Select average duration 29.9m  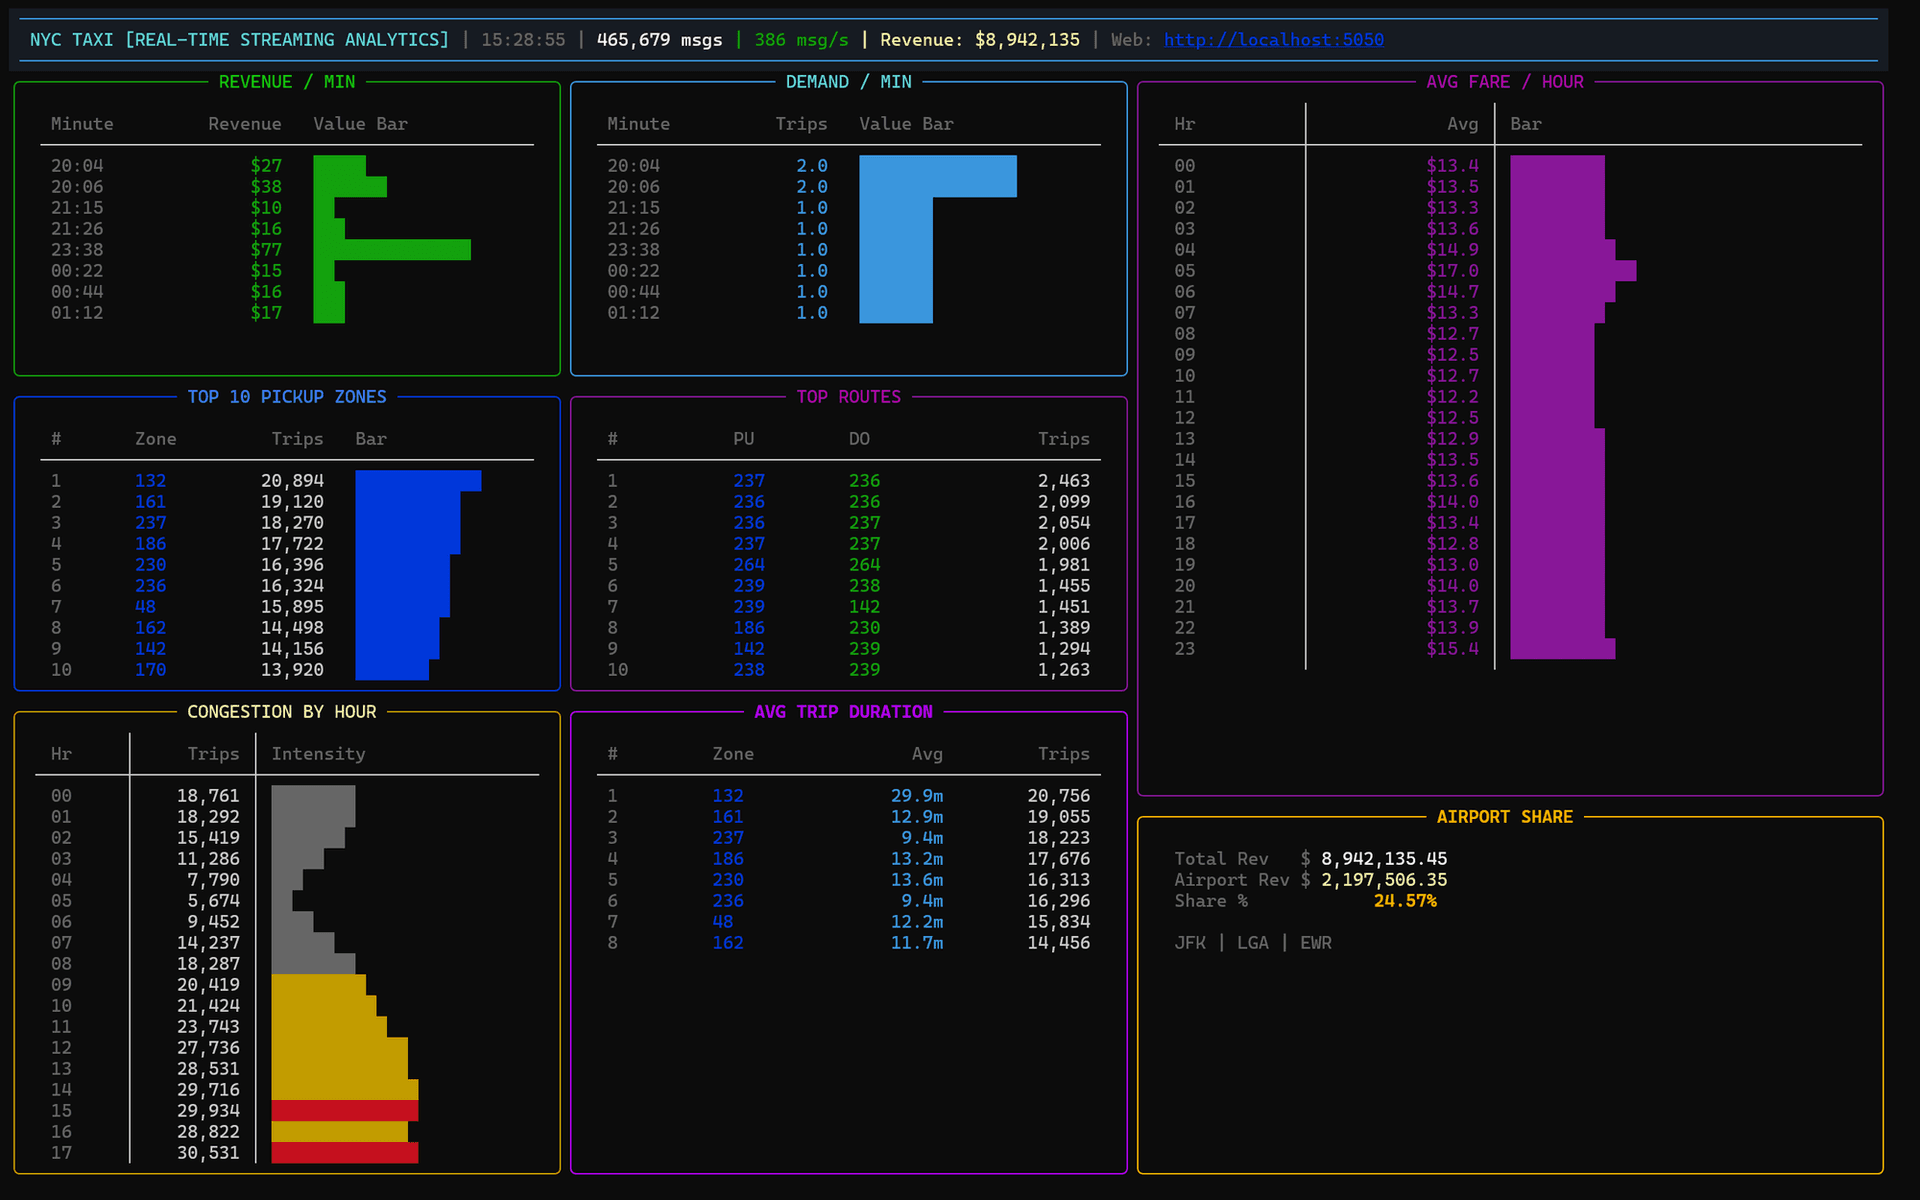pos(917,796)
